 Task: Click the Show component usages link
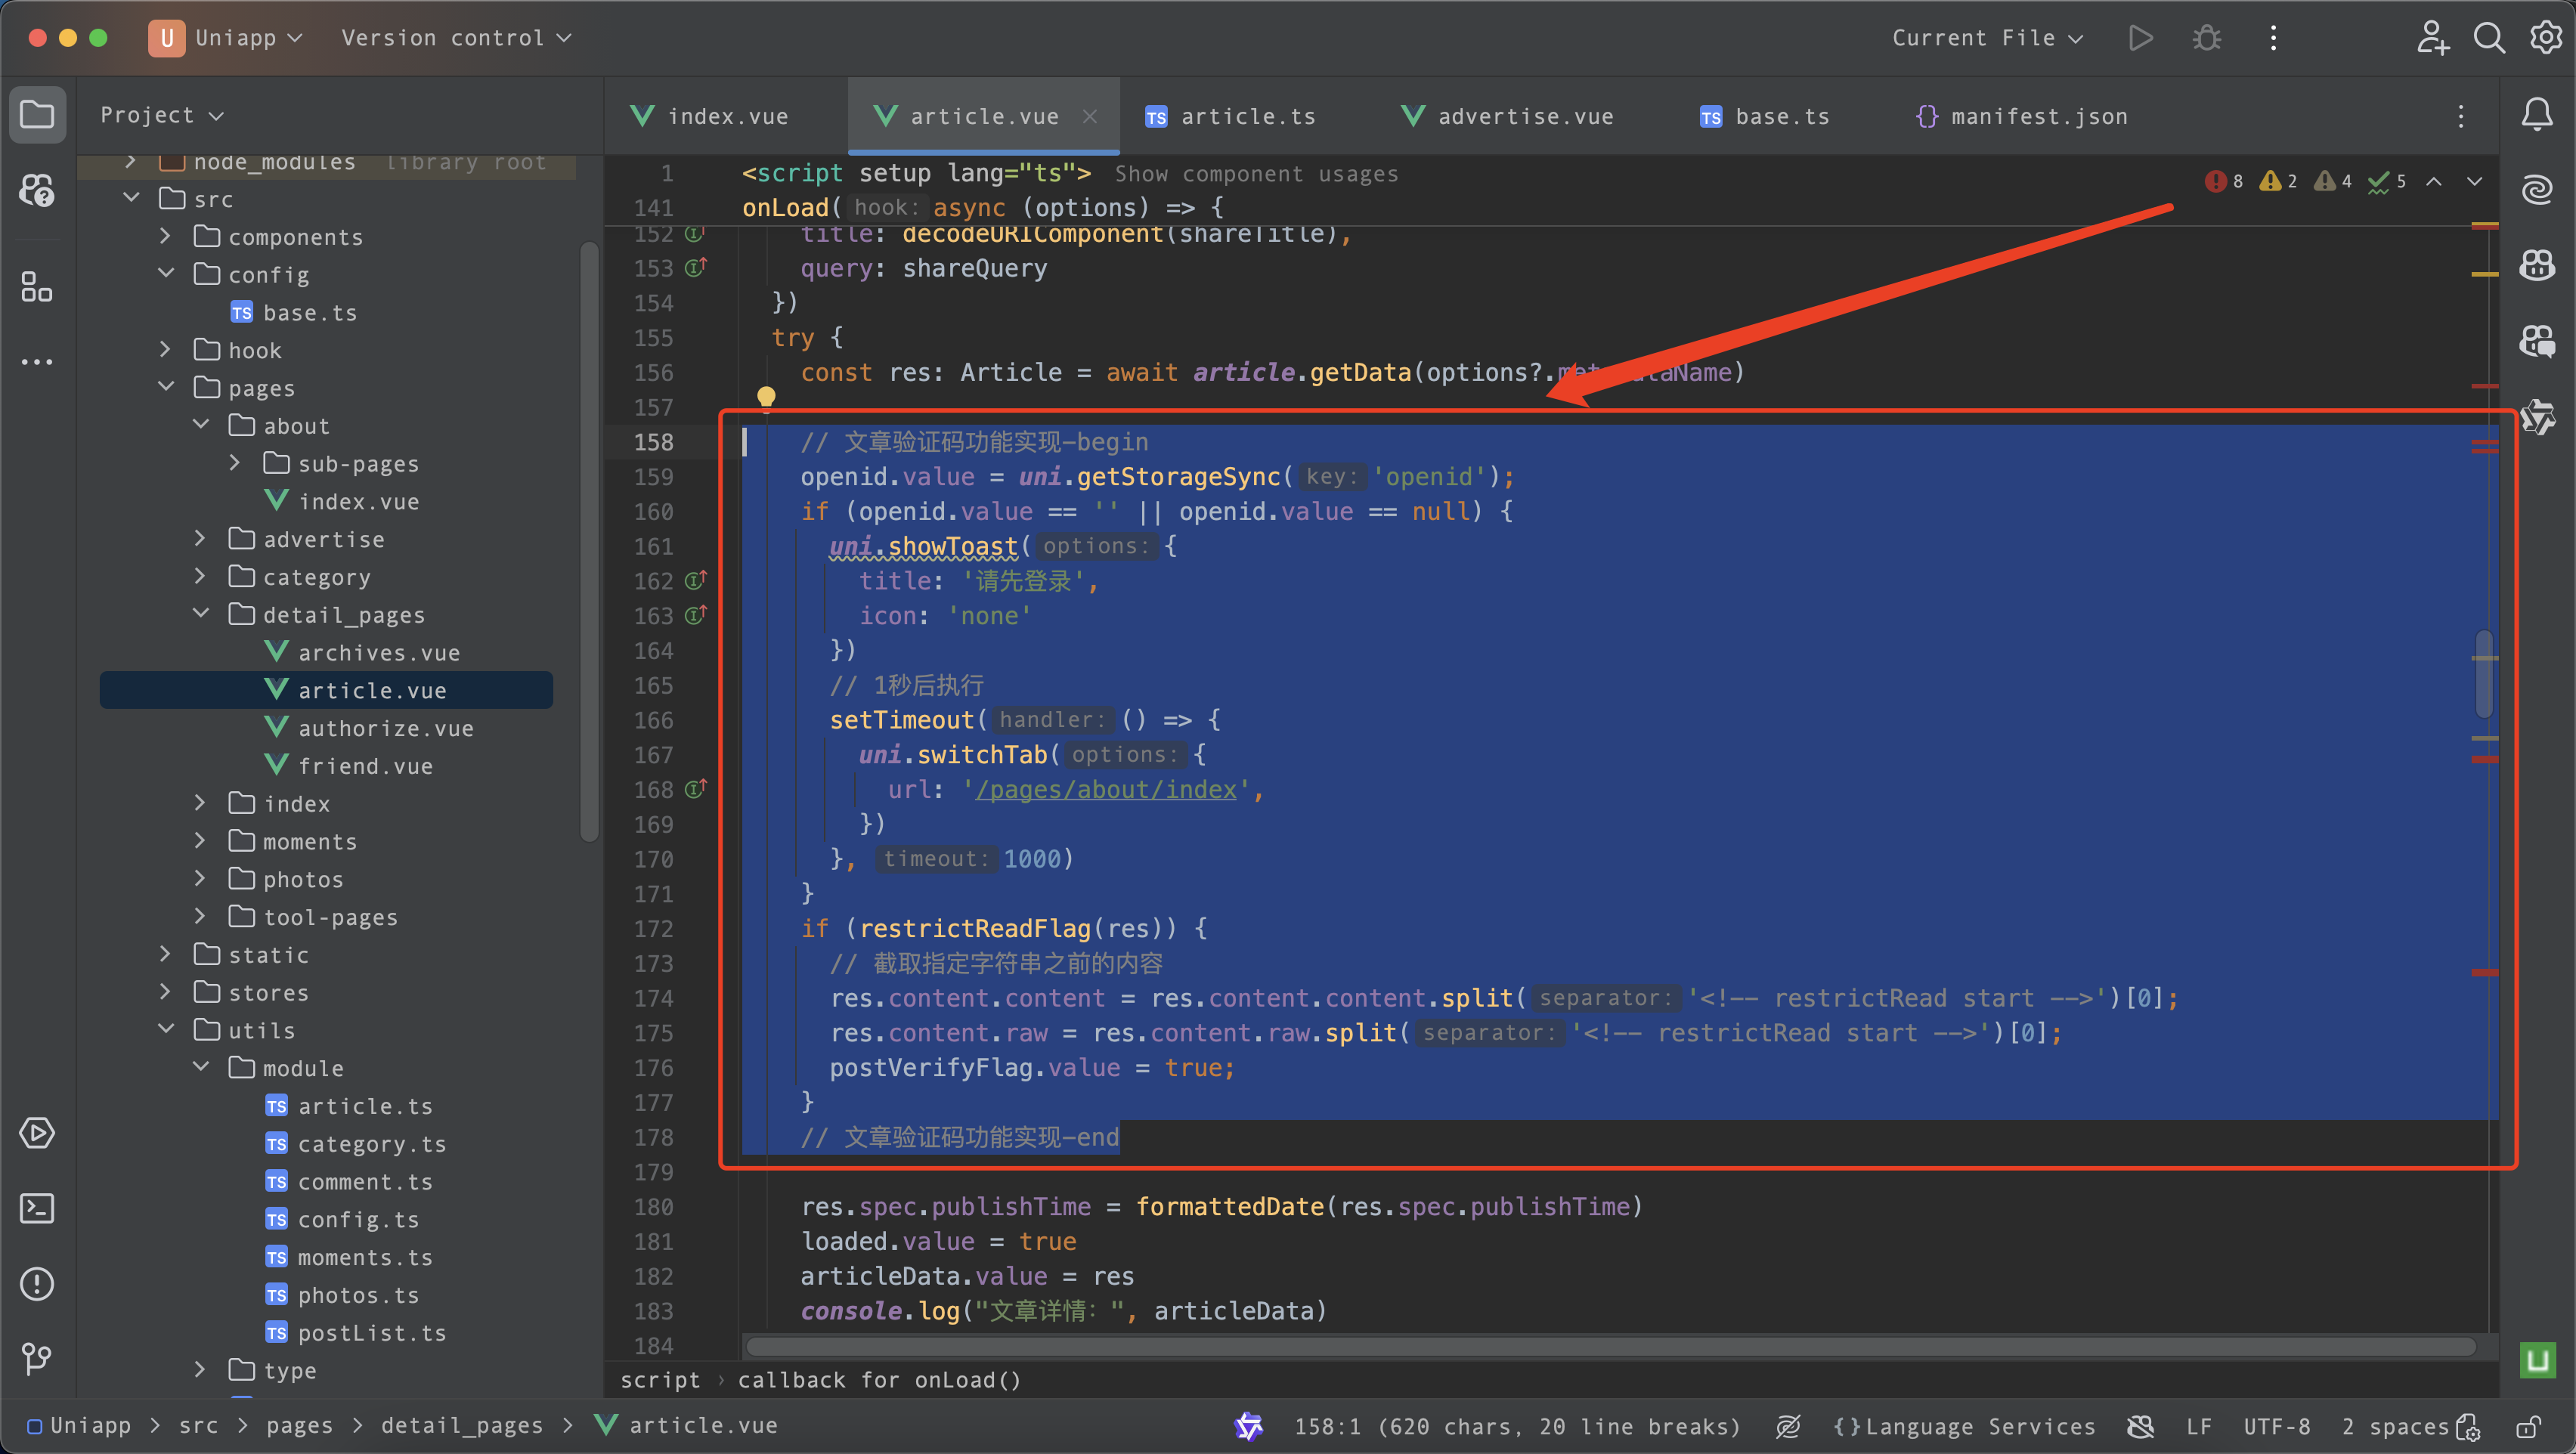coord(1256,174)
